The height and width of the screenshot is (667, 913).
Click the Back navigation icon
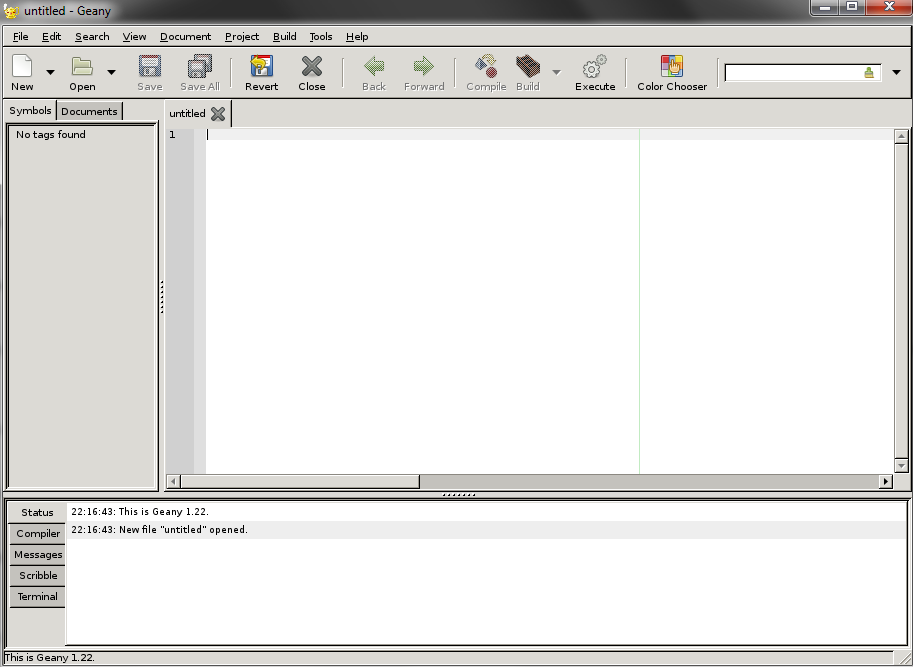tap(373, 70)
